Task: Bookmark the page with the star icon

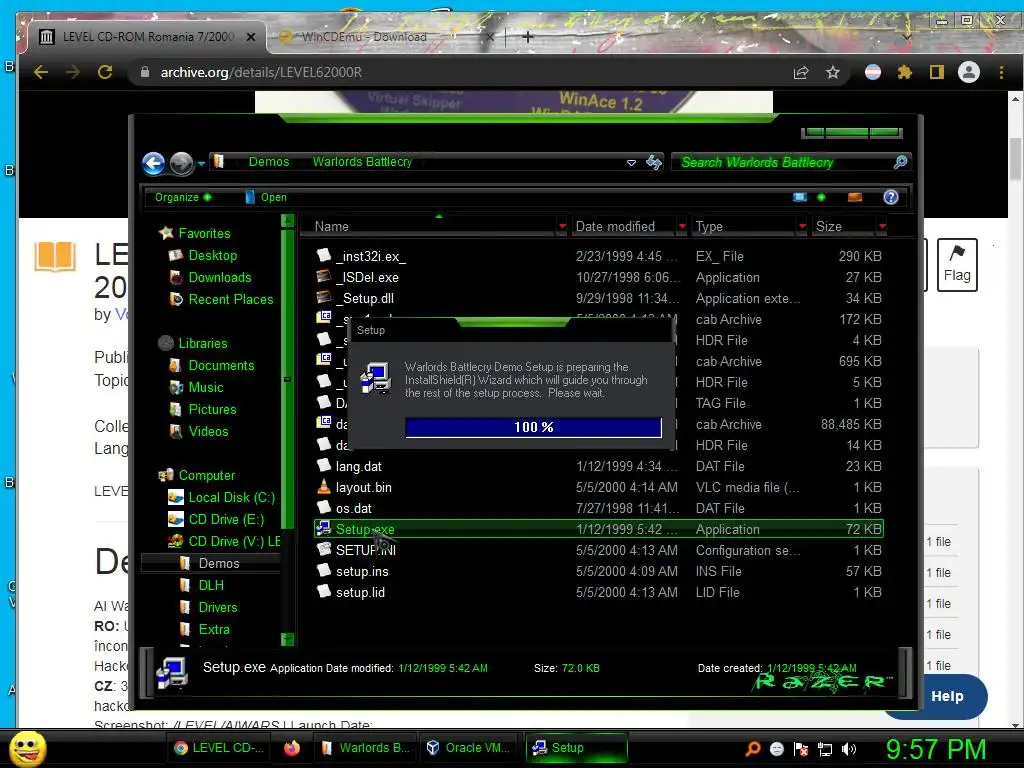Action: (833, 72)
